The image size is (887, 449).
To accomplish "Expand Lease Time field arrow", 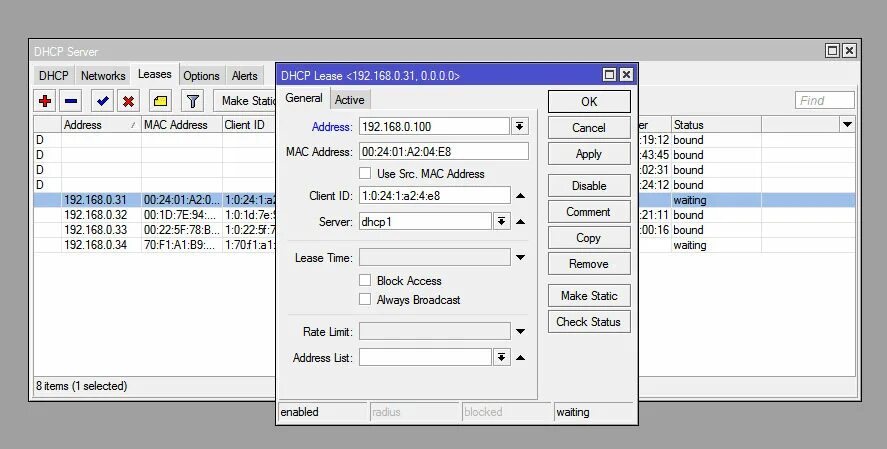I will coord(520,258).
